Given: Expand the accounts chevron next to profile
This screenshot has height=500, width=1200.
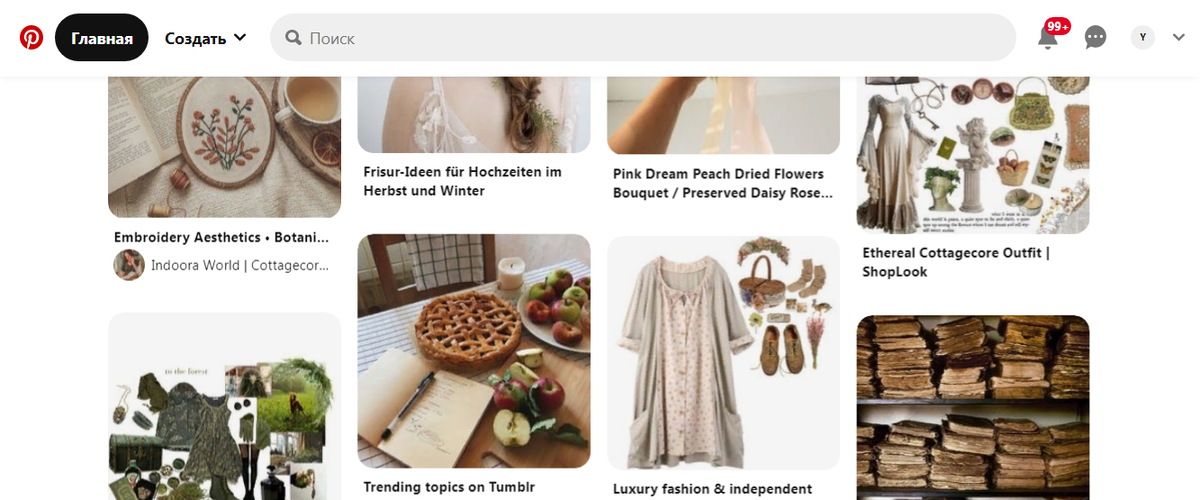Looking at the screenshot, I should tap(1178, 38).
